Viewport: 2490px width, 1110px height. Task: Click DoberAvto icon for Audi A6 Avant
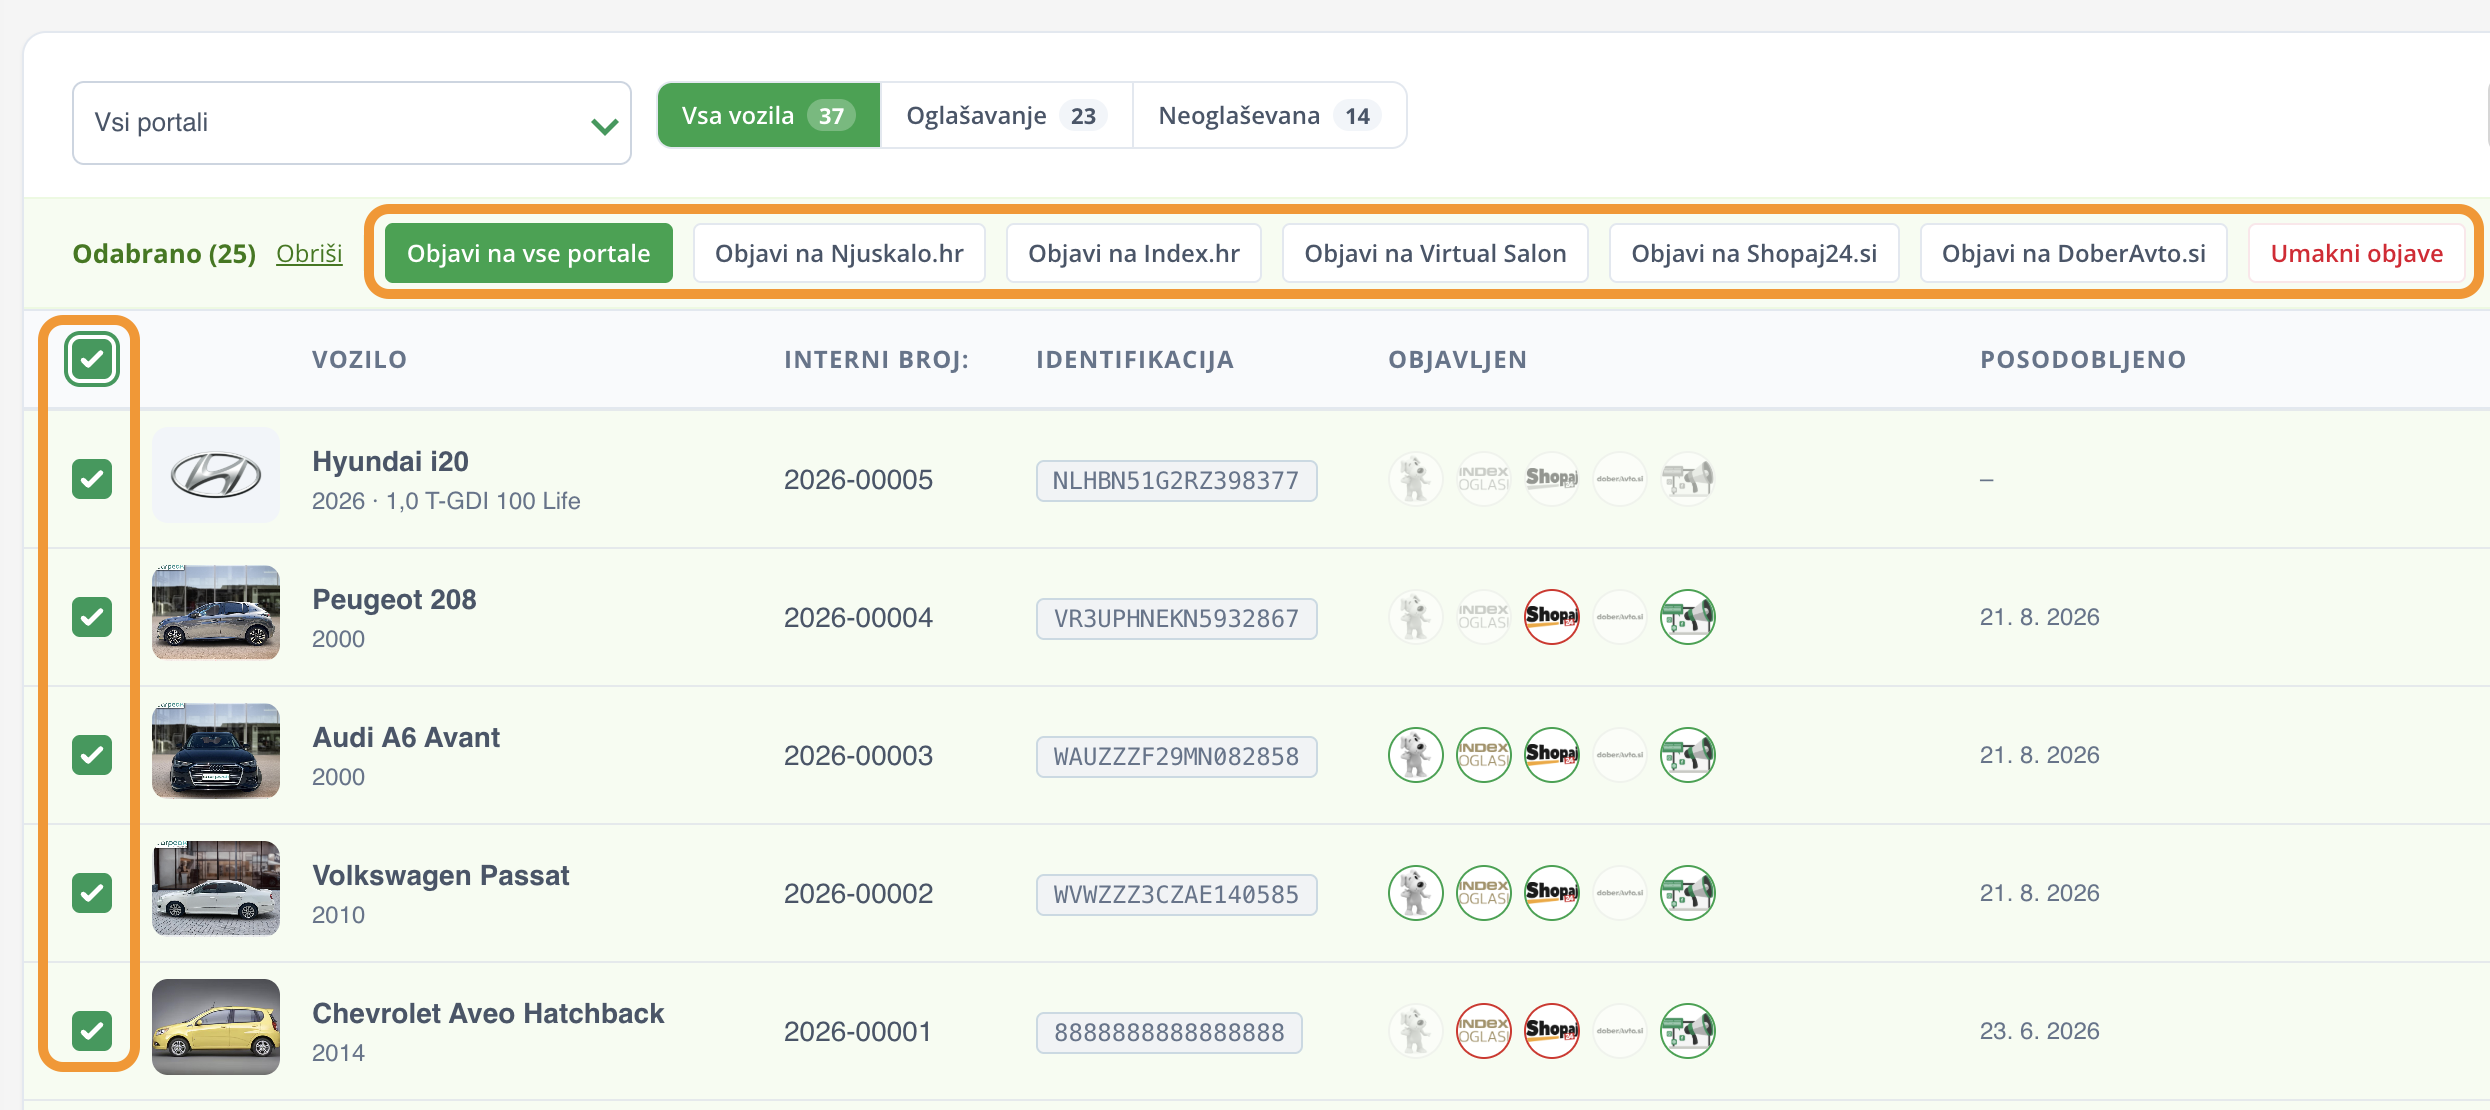1619,755
